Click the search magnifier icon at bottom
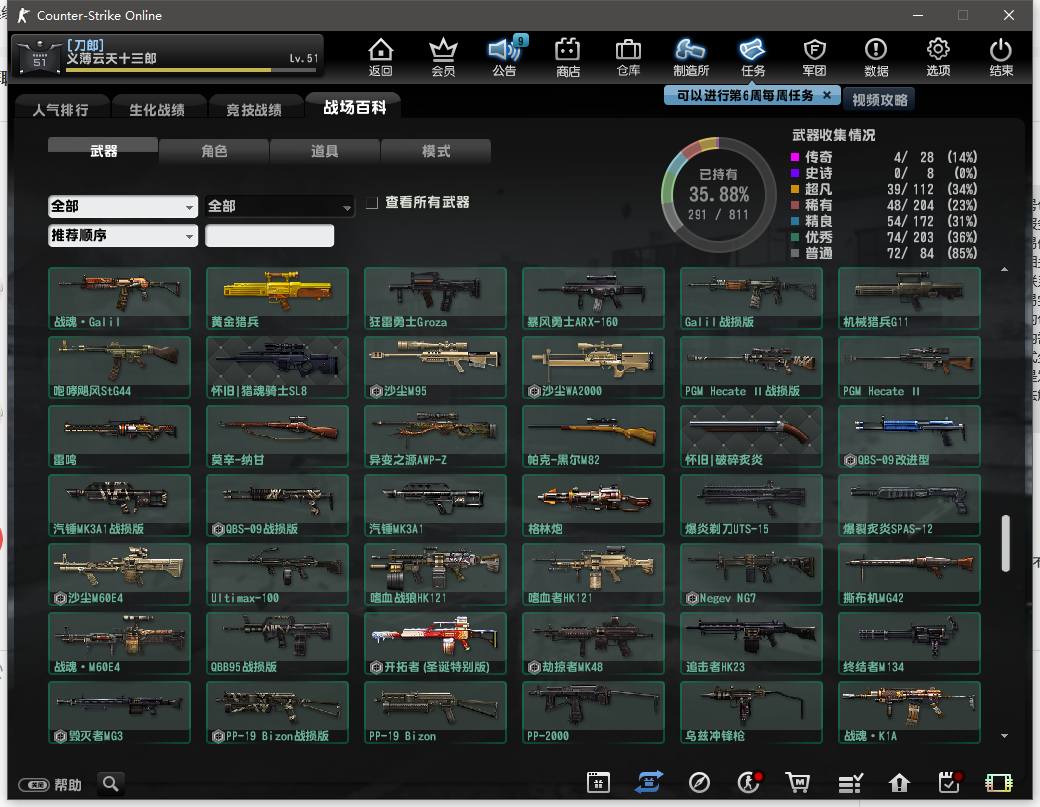The width and height of the screenshot is (1040, 807). coord(111,784)
